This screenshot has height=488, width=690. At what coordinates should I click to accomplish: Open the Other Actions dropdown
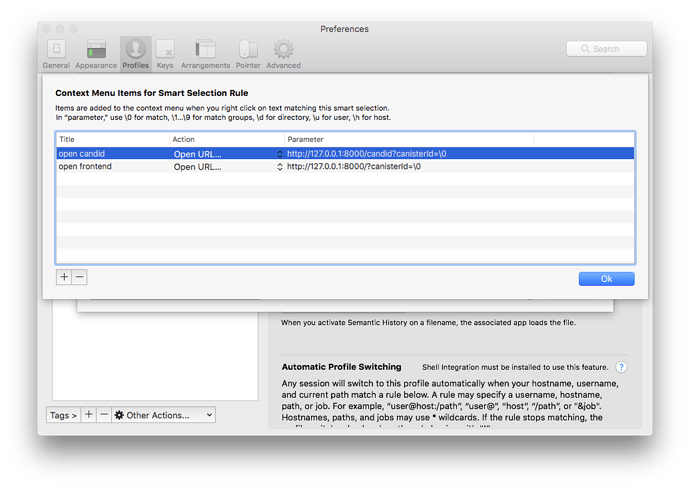tap(164, 415)
